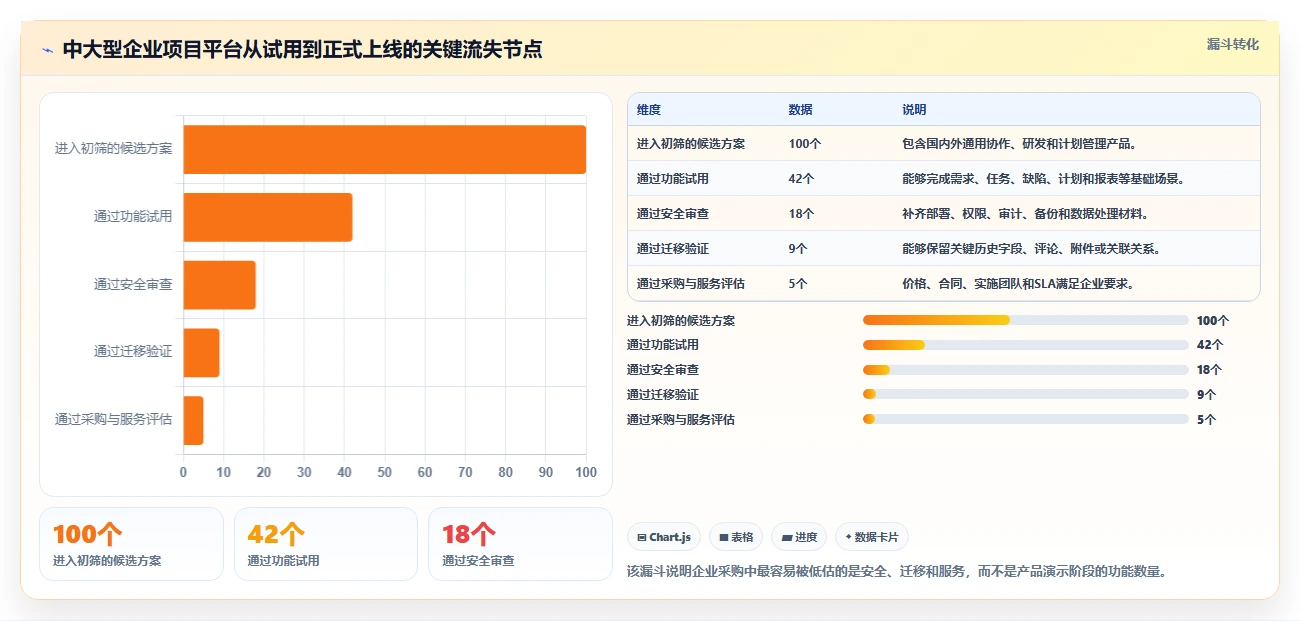
Task: Click the 通过功能试用 progress bar
Action: [x=1025, y=345]
